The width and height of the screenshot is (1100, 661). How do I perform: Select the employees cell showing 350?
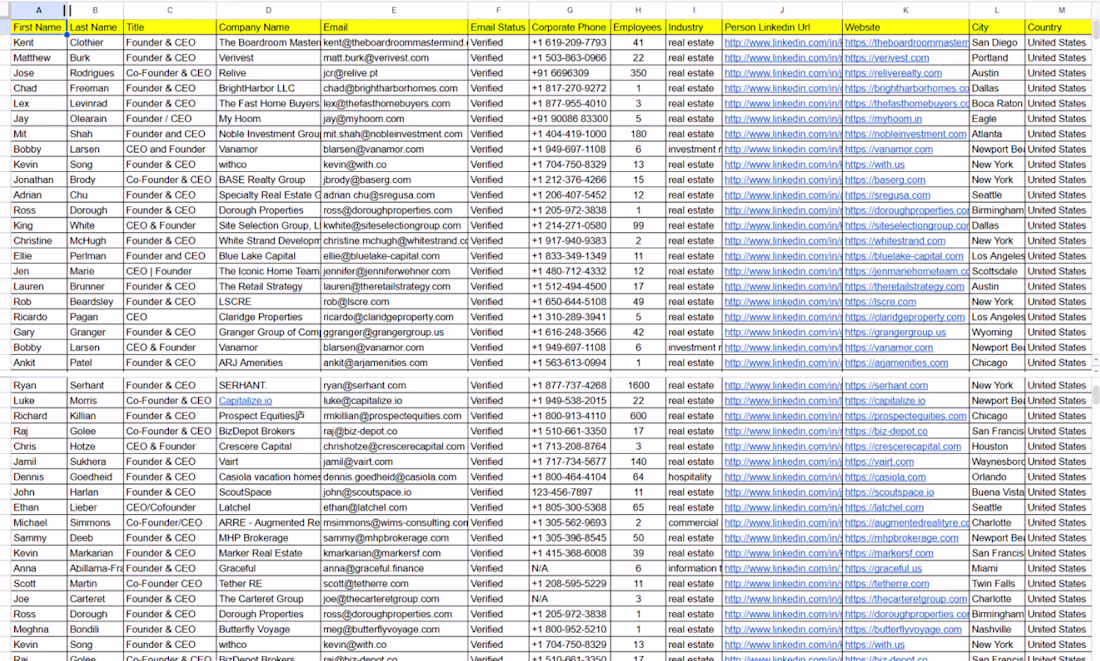click(638, 73)
